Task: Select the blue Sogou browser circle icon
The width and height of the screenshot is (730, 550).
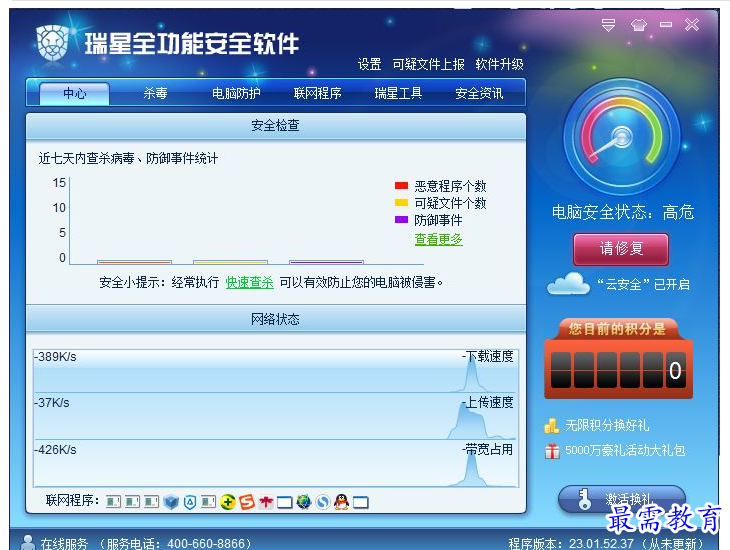Action: (x=323, y=502)
